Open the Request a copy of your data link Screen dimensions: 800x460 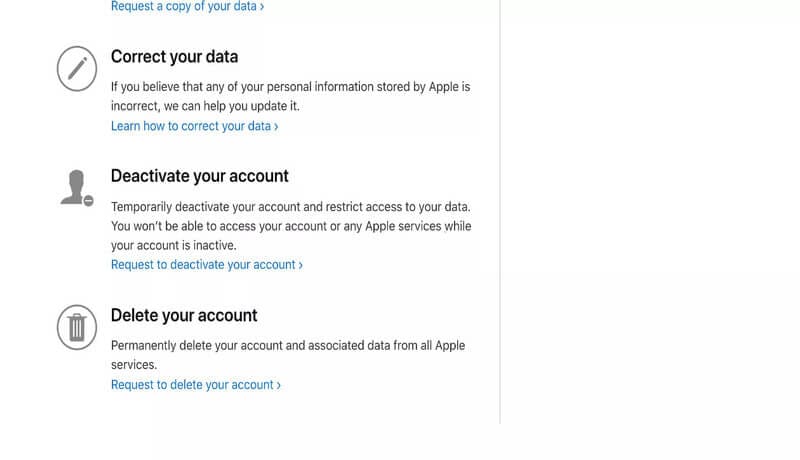tap(184, 6)
